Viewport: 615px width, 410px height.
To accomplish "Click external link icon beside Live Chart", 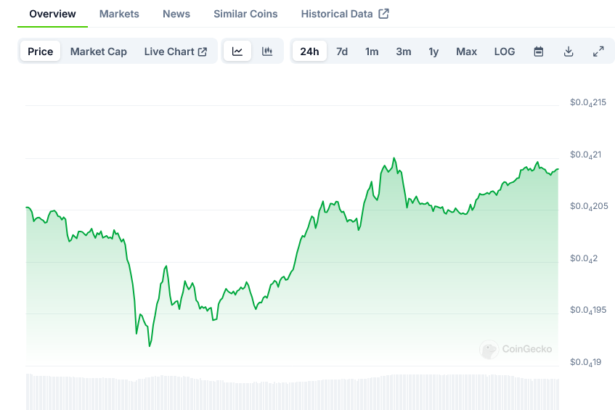I will pos(202,52).
